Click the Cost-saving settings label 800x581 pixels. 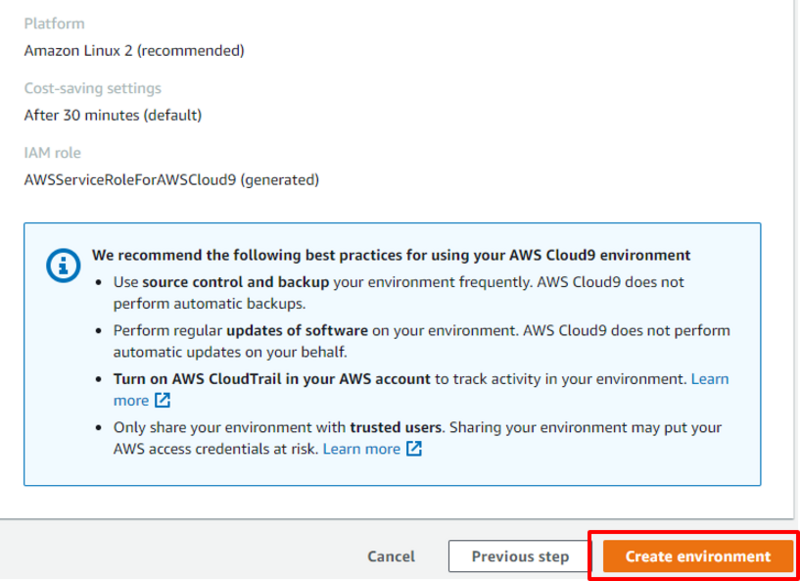pos(92,88)
